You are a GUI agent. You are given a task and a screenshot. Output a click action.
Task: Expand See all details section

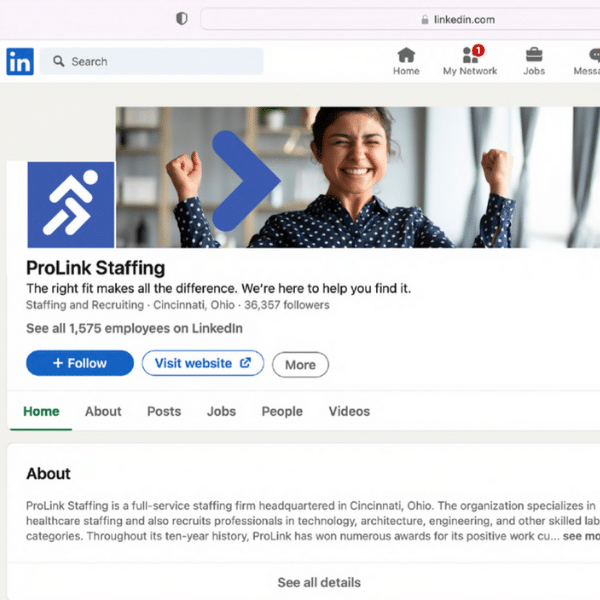pos(319,582)
